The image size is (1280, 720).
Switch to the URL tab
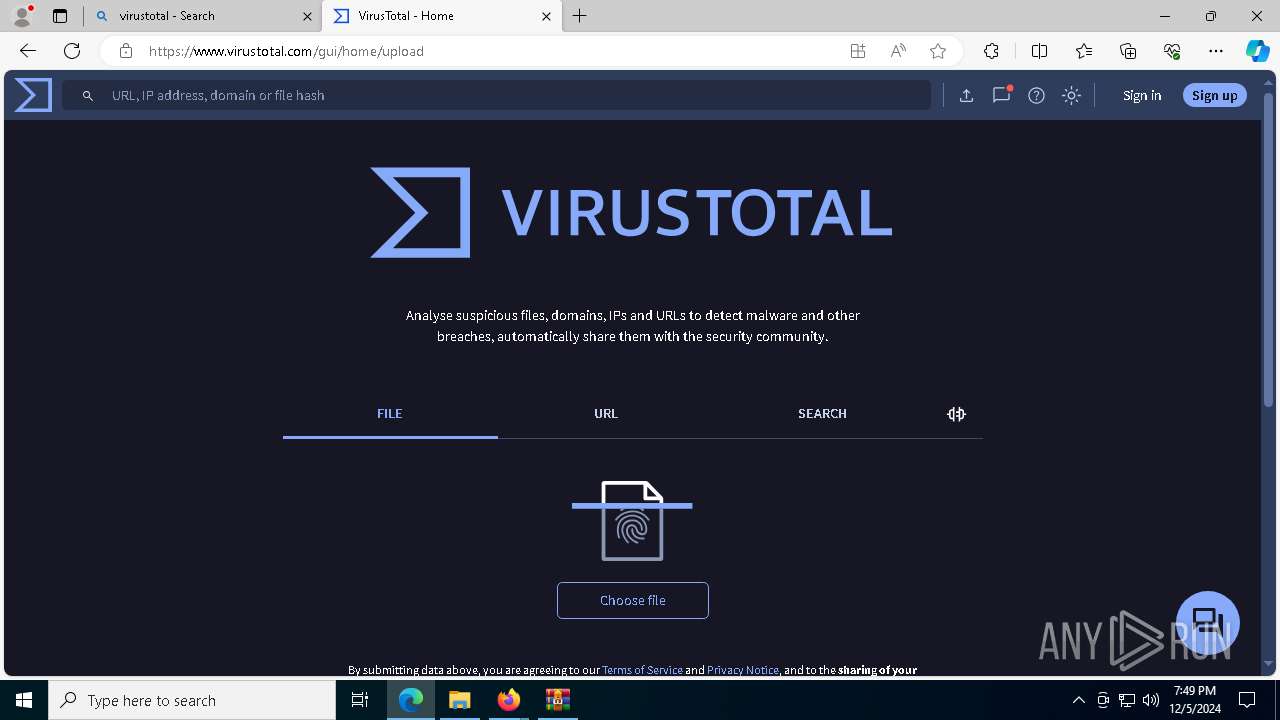pyautogui.click(x=606, y=414)
